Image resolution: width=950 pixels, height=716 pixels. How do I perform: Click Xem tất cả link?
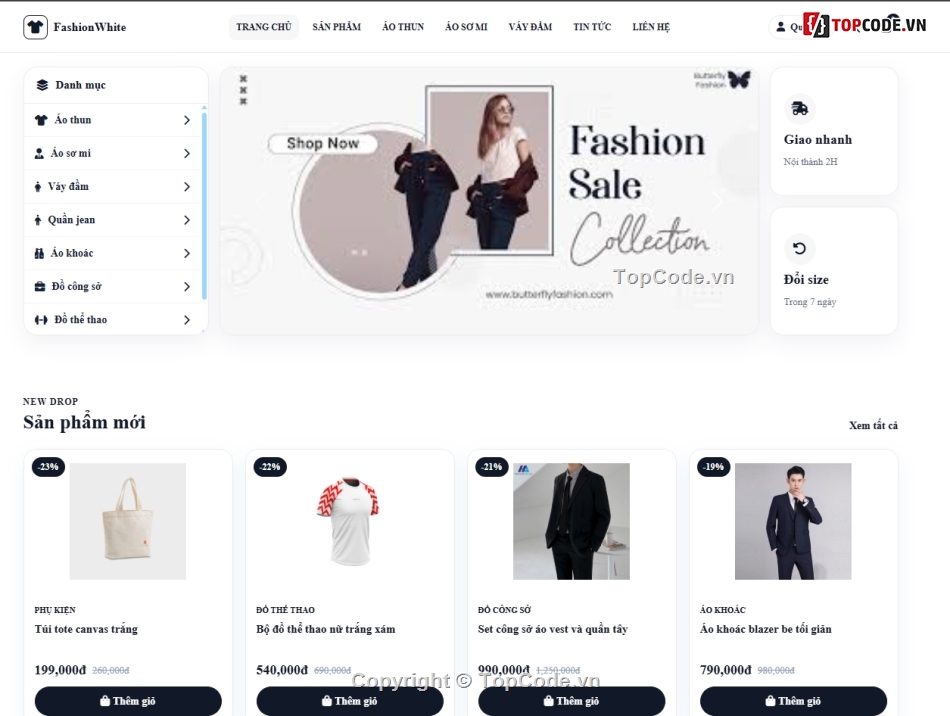point(873,425)
